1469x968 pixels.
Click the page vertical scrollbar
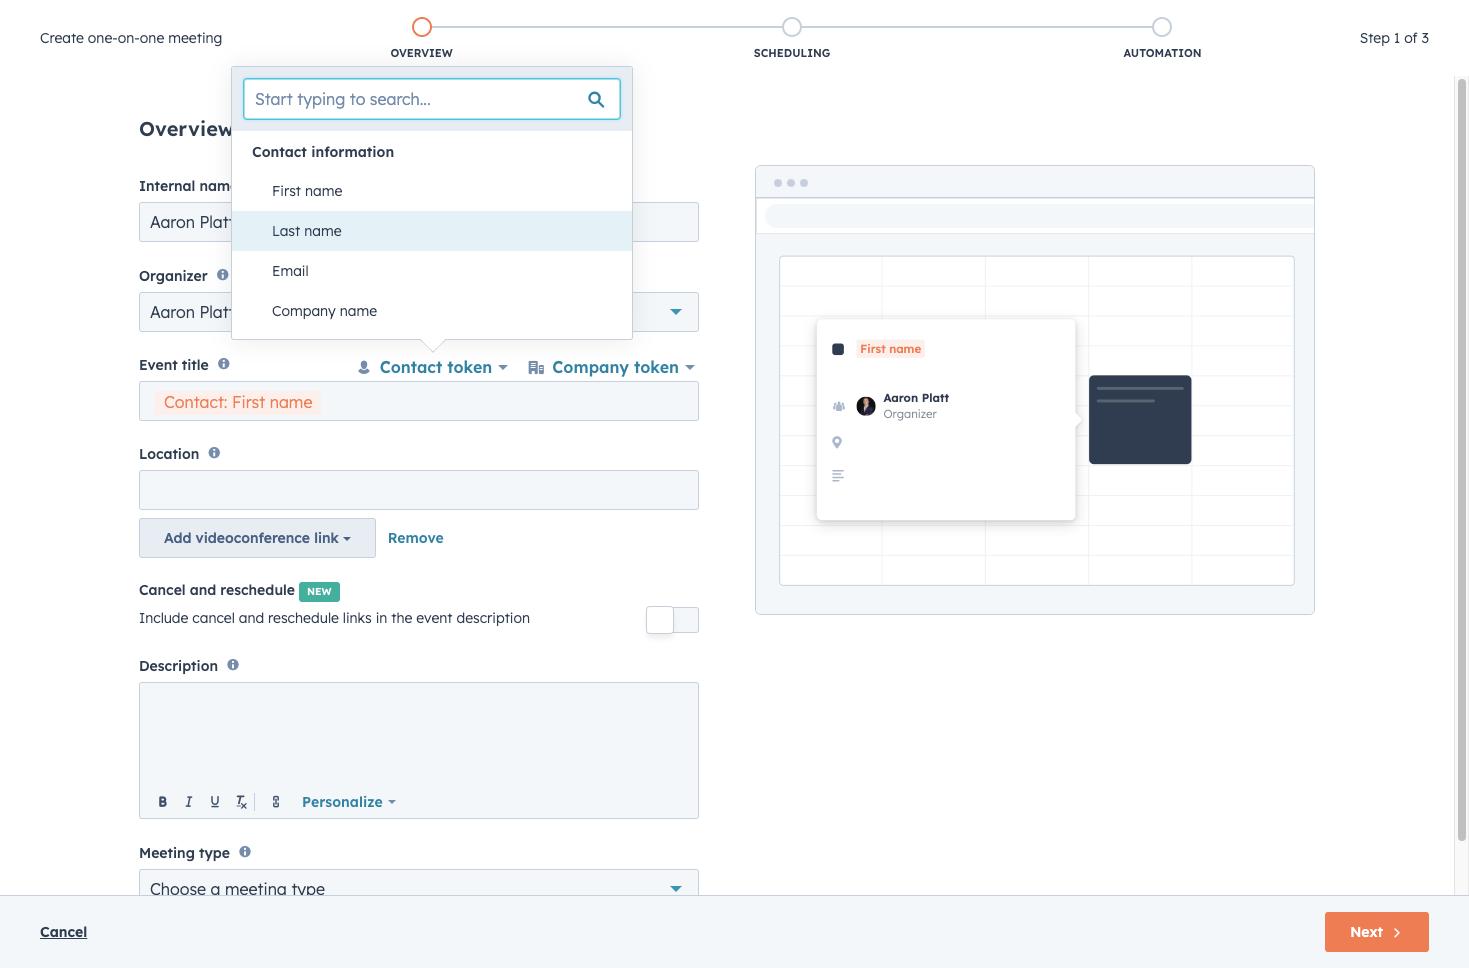point(1462,460)
